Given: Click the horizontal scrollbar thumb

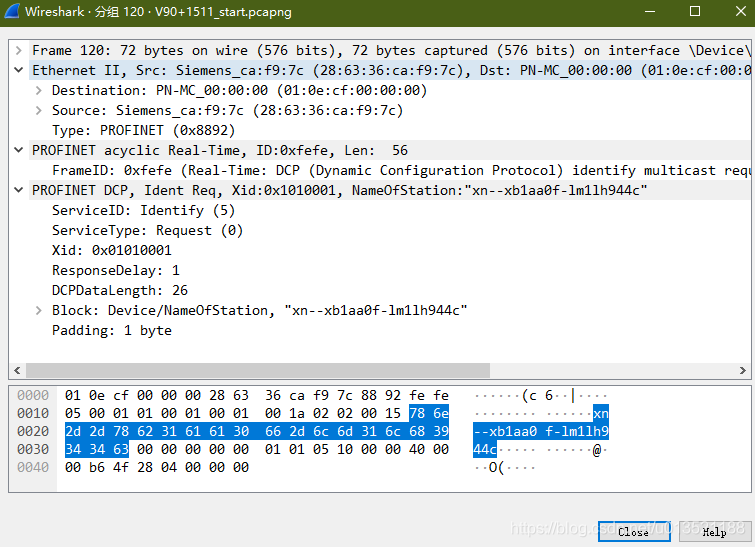Looking at the screenshot, I should (258, 370).
